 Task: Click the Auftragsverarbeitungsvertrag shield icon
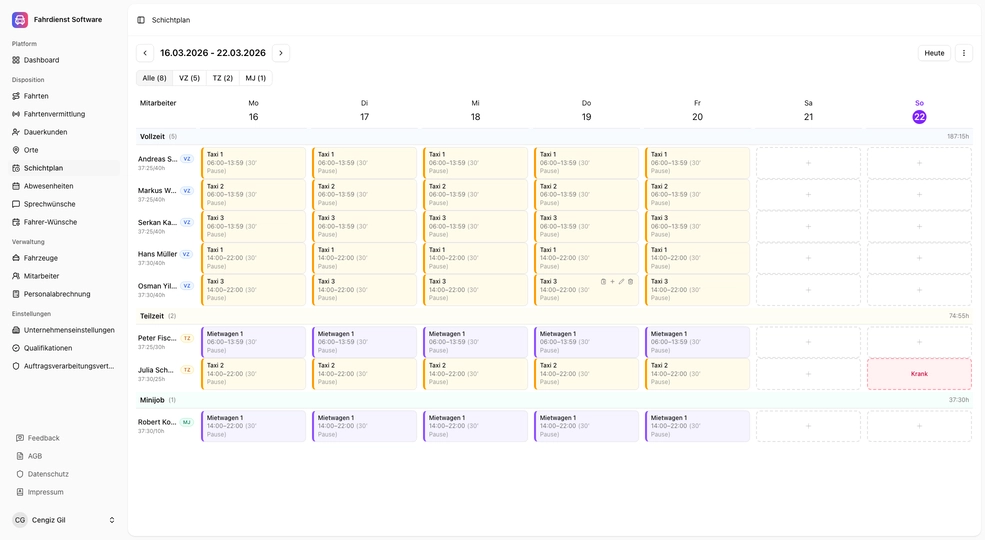[16, 366]
